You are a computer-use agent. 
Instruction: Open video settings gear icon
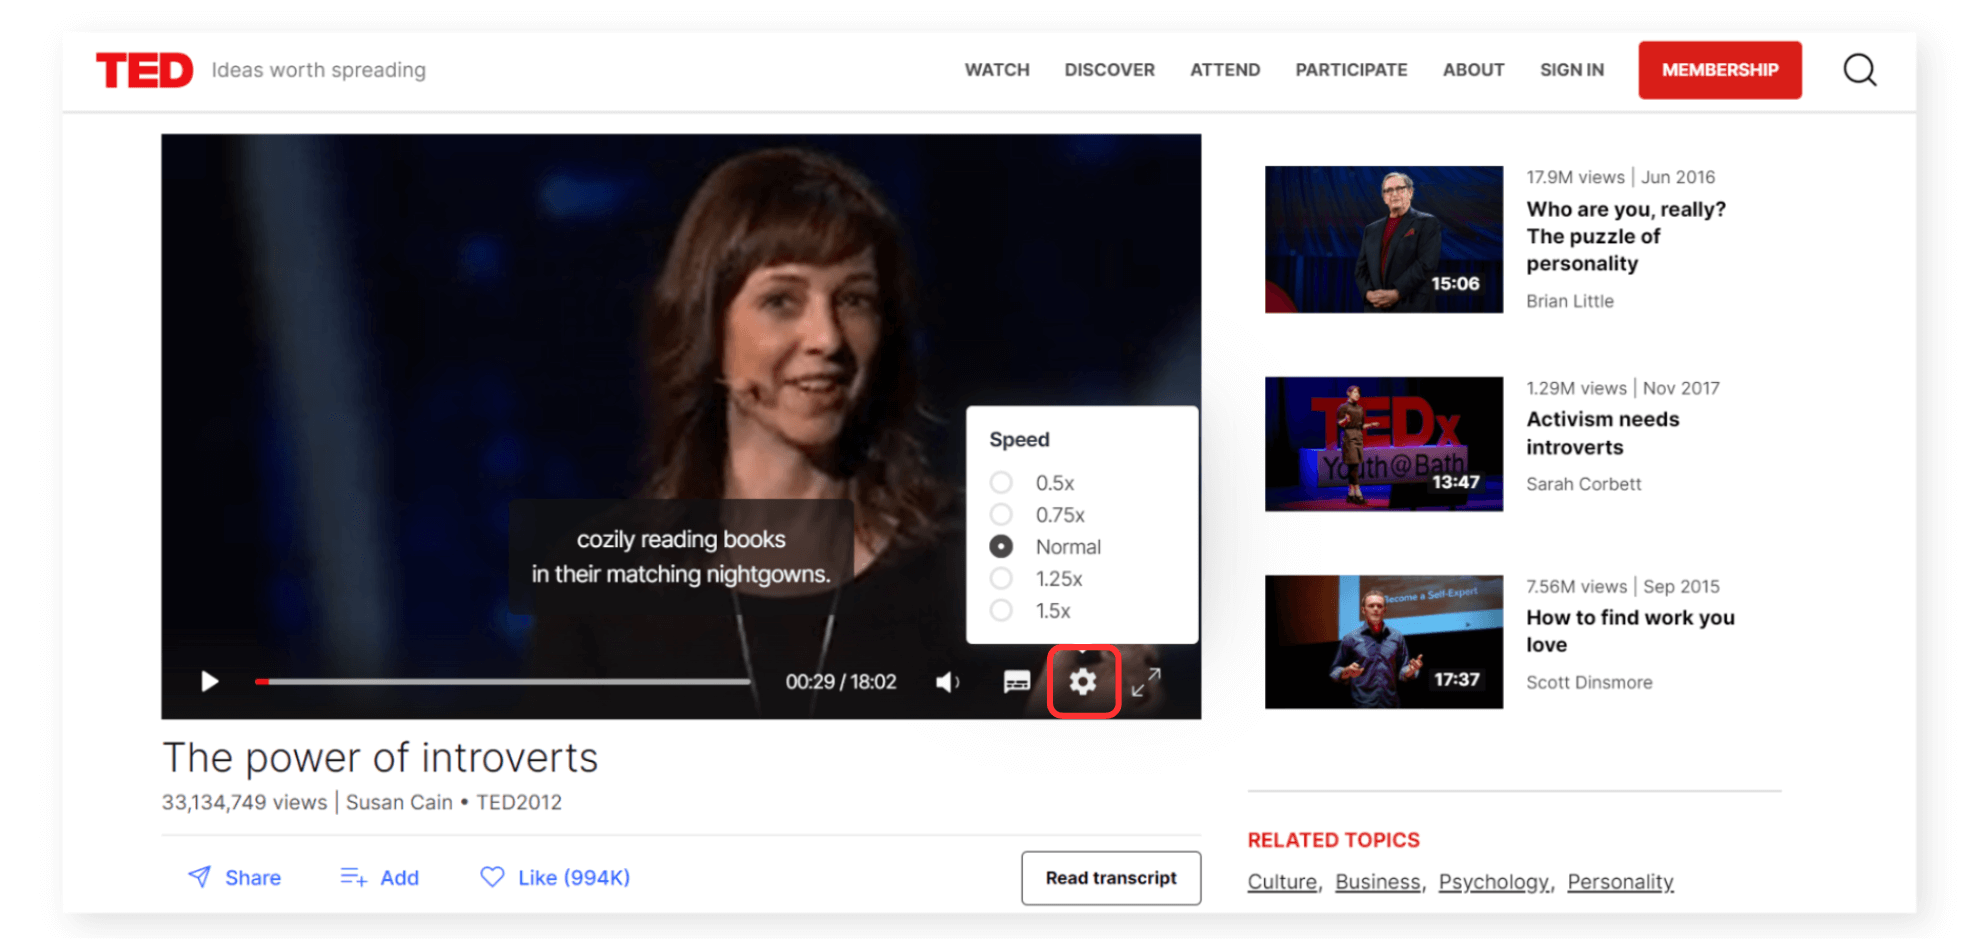pos(1083,682)
